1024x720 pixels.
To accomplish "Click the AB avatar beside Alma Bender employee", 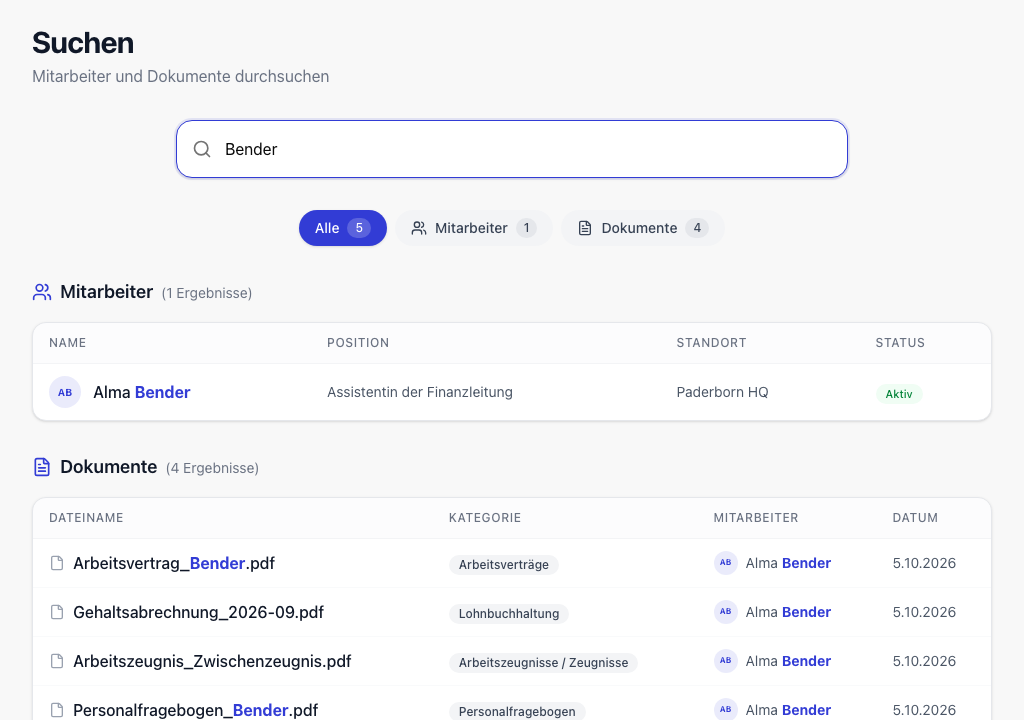I will [x=65, y=392].
